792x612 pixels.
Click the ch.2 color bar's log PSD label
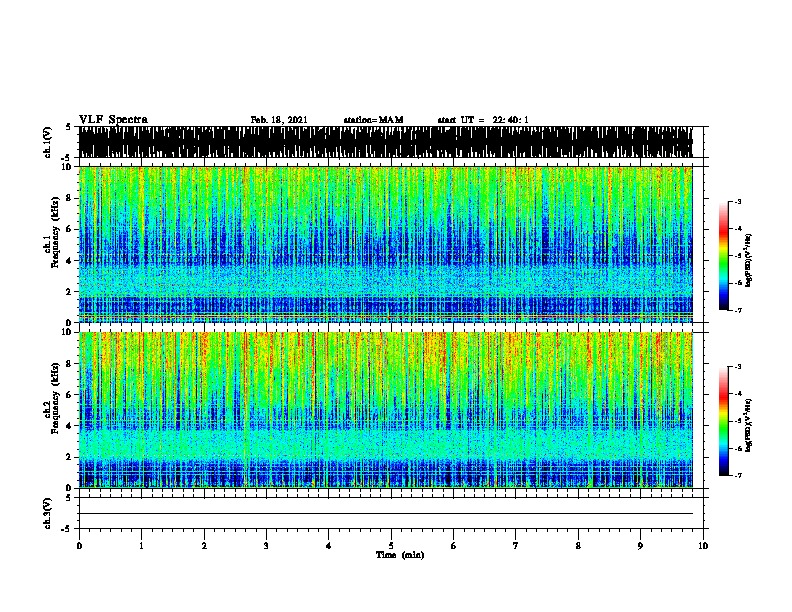[x=749, y=425]
